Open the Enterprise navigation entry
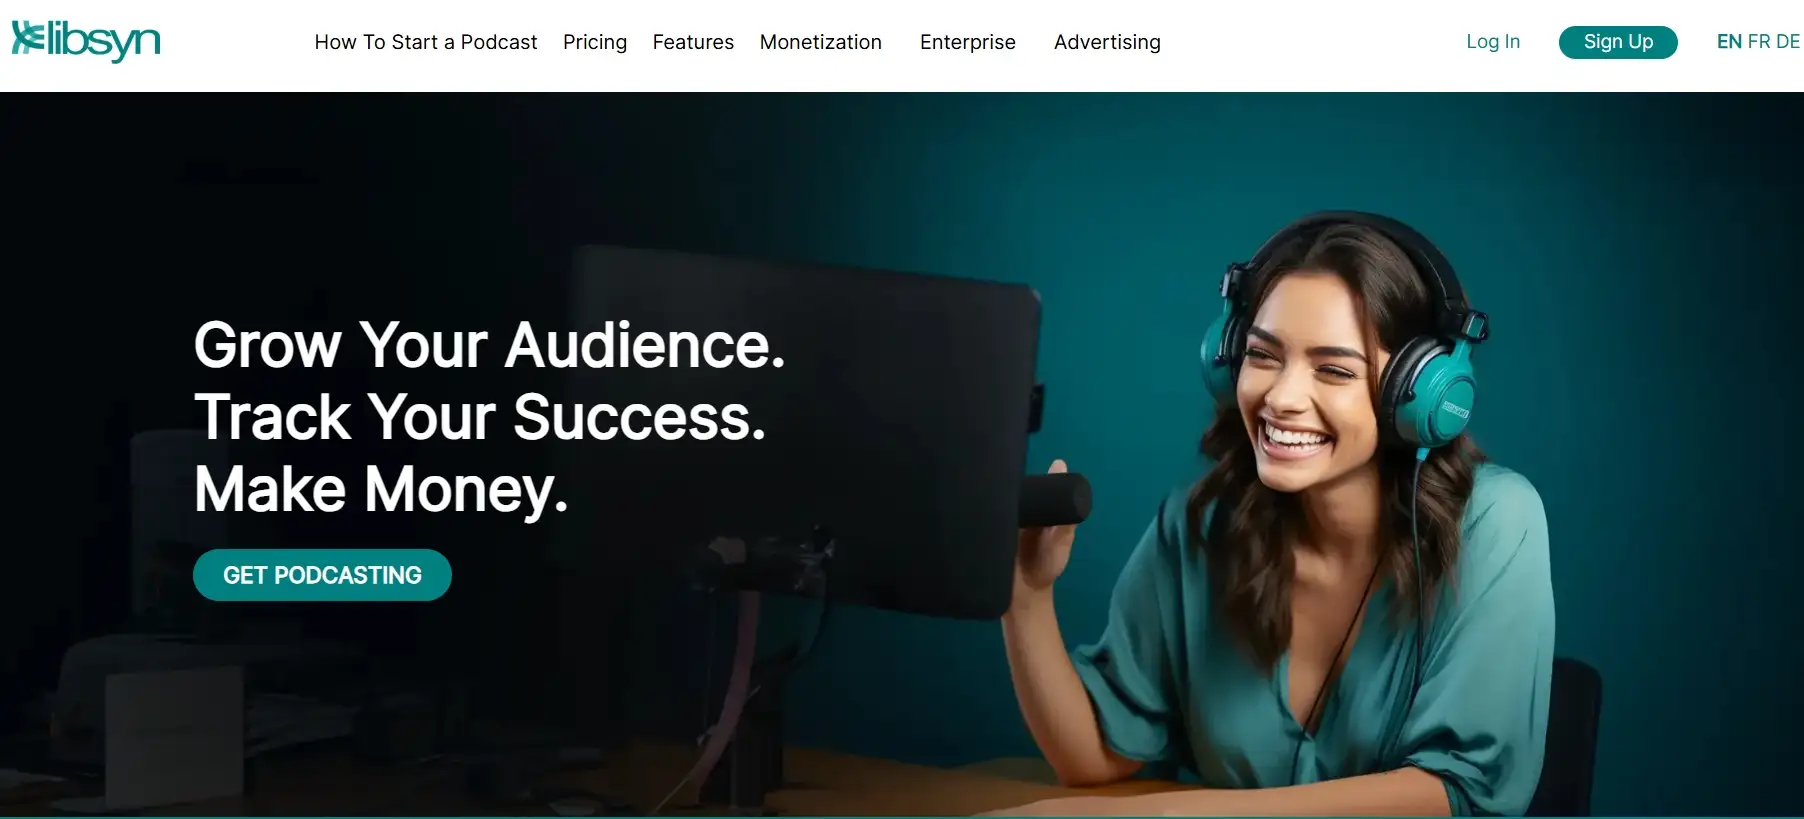 (x=968, y=42)
